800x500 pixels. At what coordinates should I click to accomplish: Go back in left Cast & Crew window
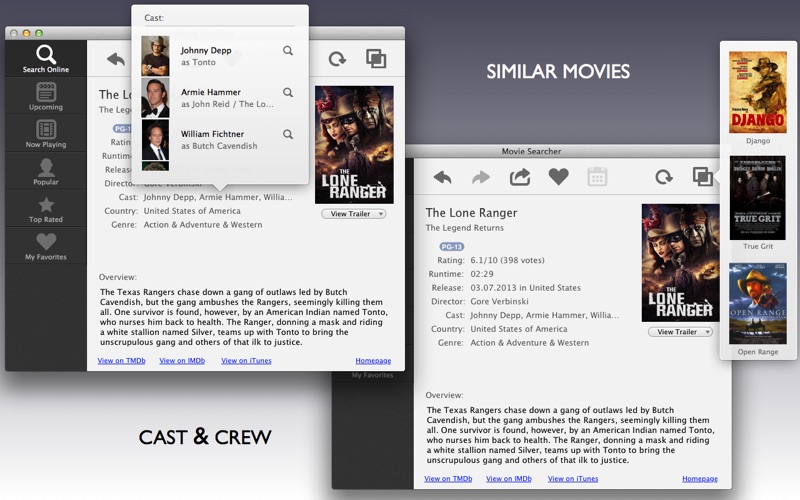click(116, 59)
